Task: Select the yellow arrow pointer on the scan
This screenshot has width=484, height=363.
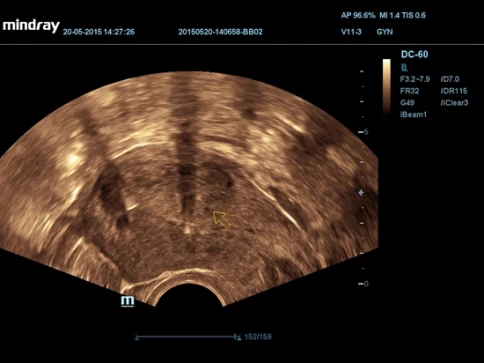Action: (x=222, y=220)
